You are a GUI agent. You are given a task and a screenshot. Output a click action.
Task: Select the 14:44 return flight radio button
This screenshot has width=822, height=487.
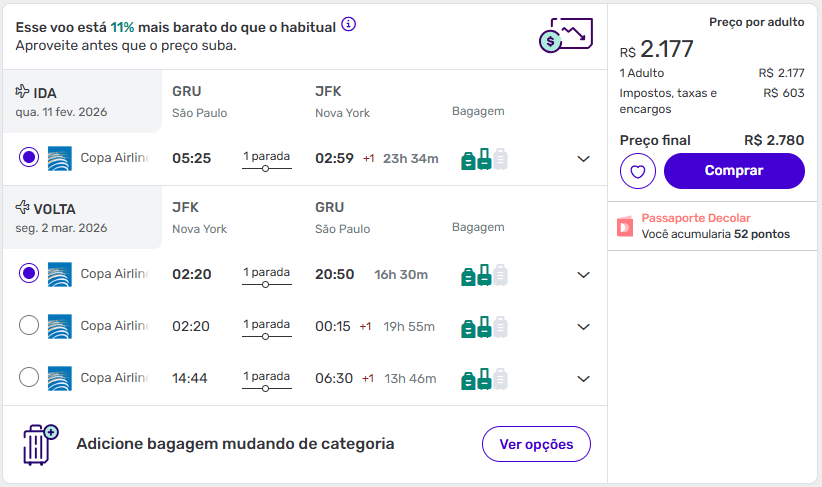coord(29,377)
